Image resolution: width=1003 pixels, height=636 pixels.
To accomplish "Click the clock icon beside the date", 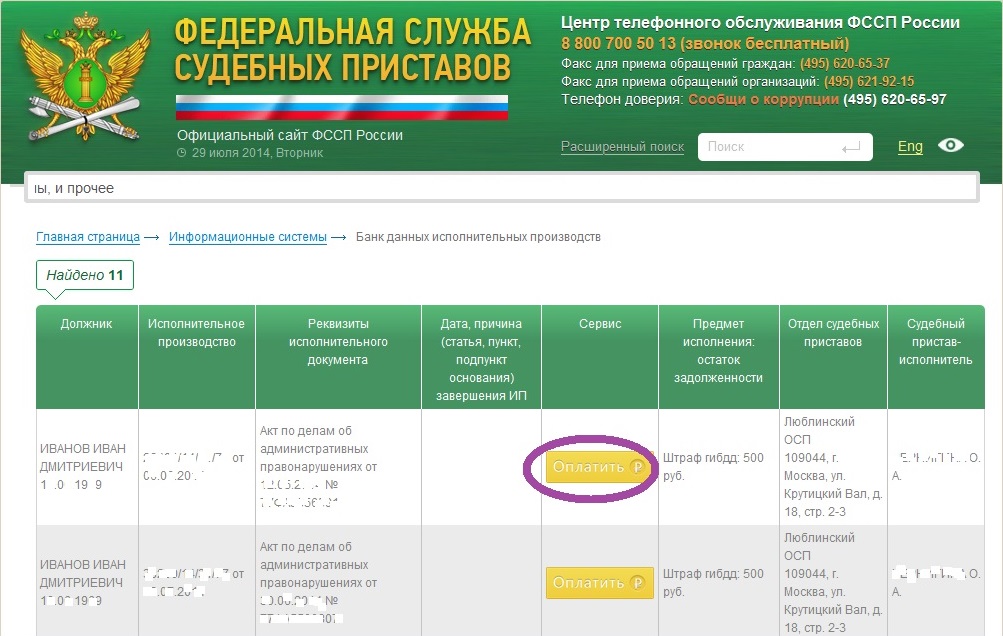I will pos(182,153).
